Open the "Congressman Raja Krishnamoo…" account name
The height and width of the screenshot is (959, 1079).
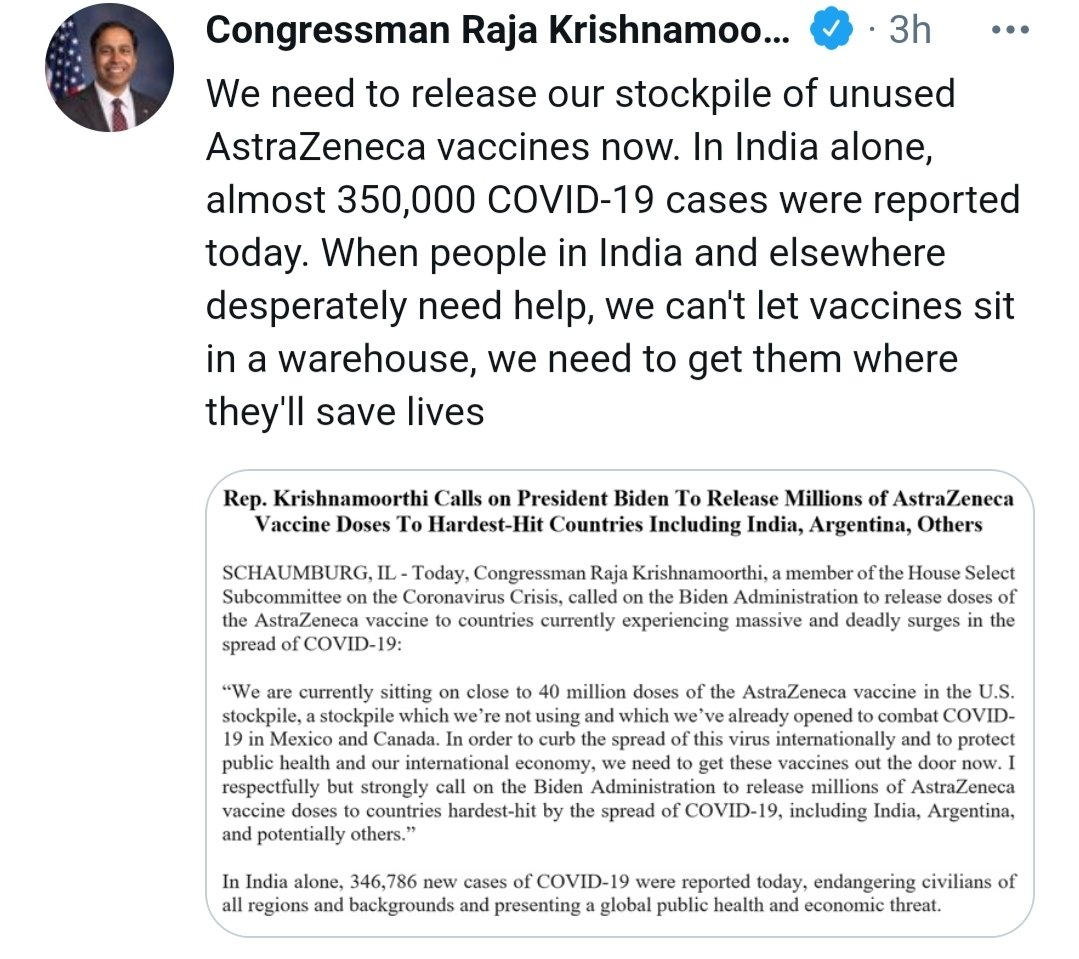pyautogui.click(x=497, y=31)
